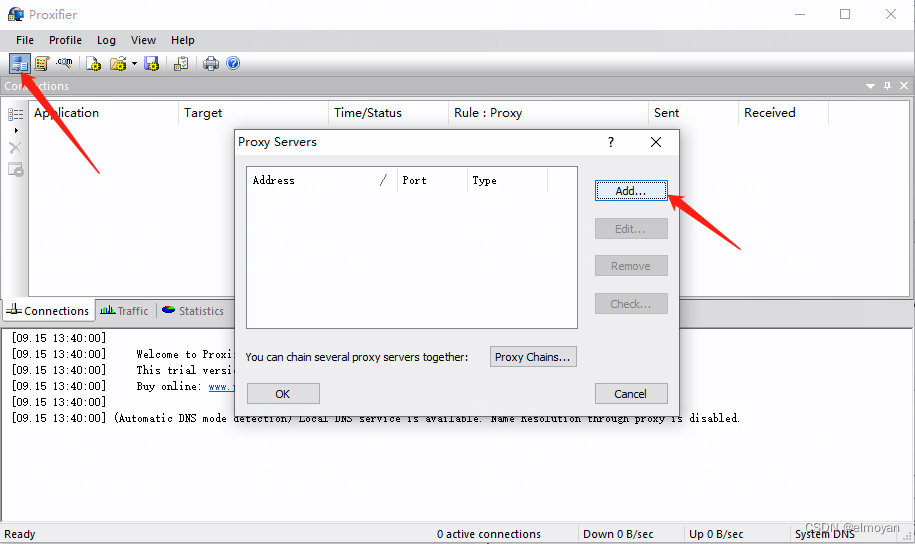This screenshot has height=544, width=915.
Task: Click the Time/Status column header
Action: click(388, 113)
